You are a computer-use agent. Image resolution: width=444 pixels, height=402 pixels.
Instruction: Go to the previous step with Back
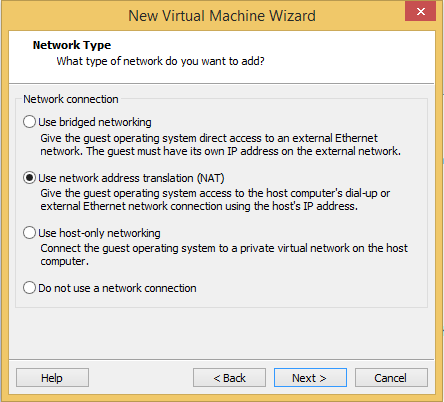[229, 378]
